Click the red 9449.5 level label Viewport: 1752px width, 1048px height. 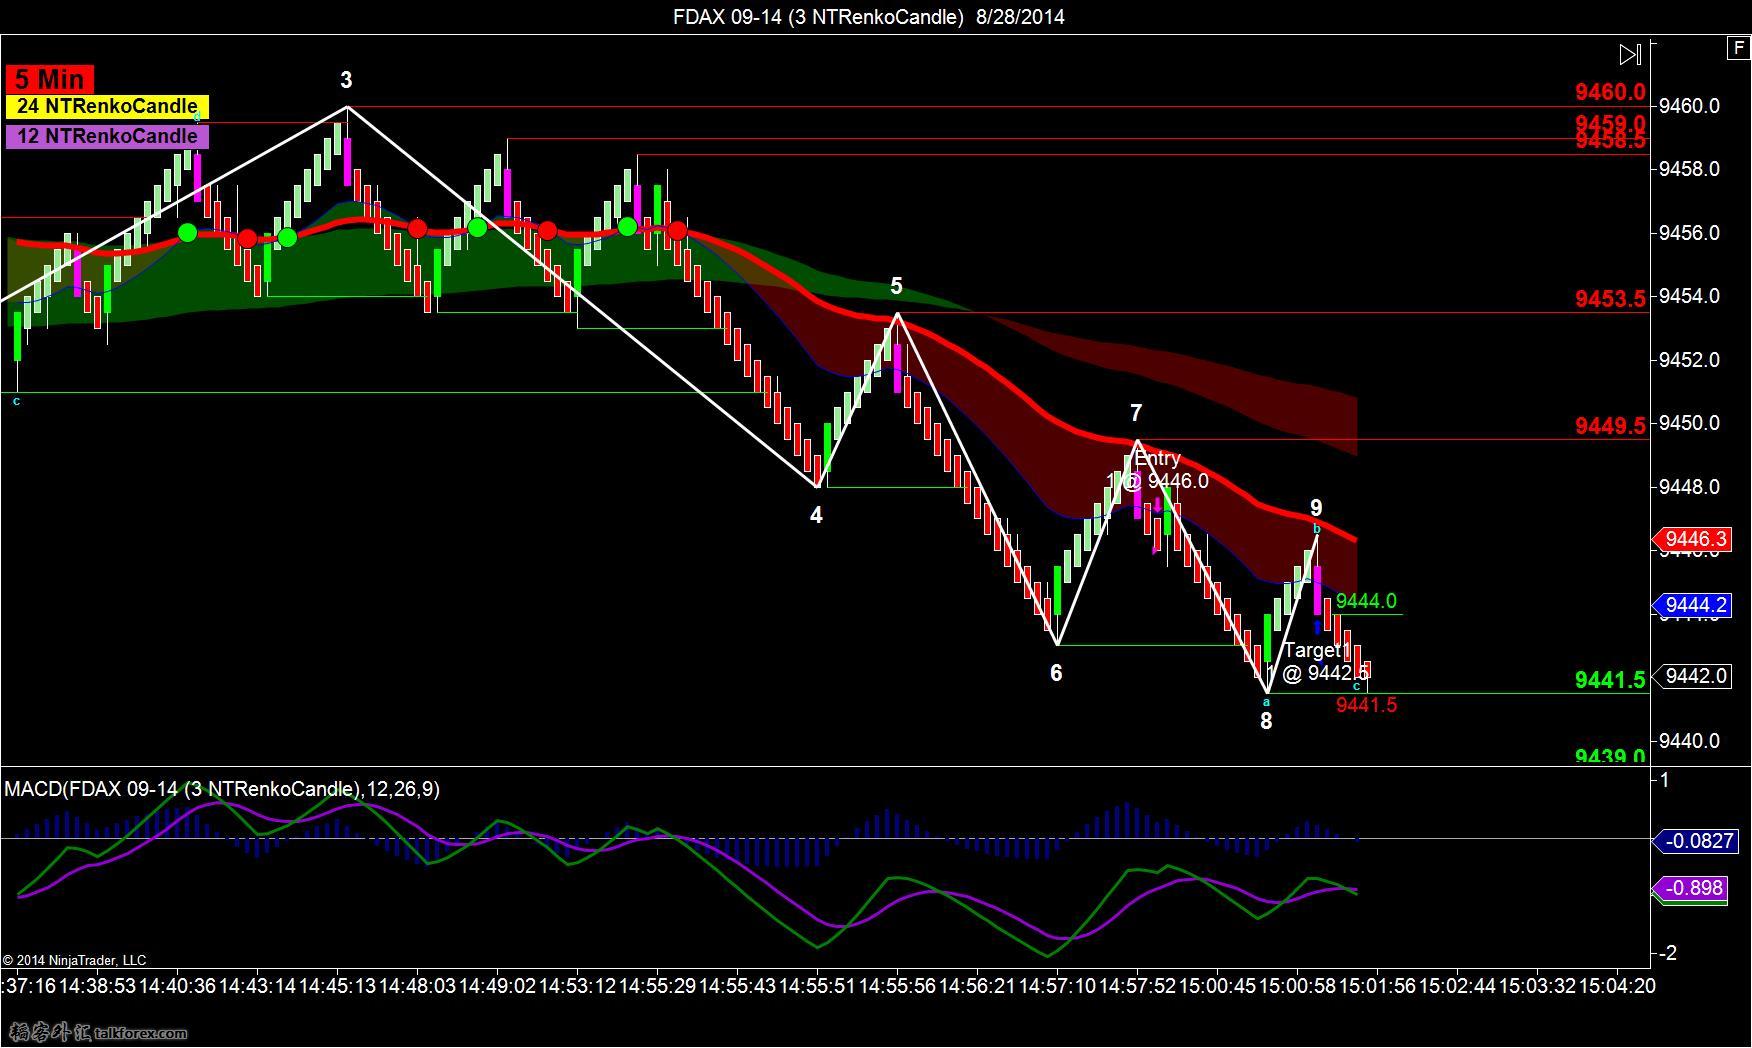[1610, 426]
